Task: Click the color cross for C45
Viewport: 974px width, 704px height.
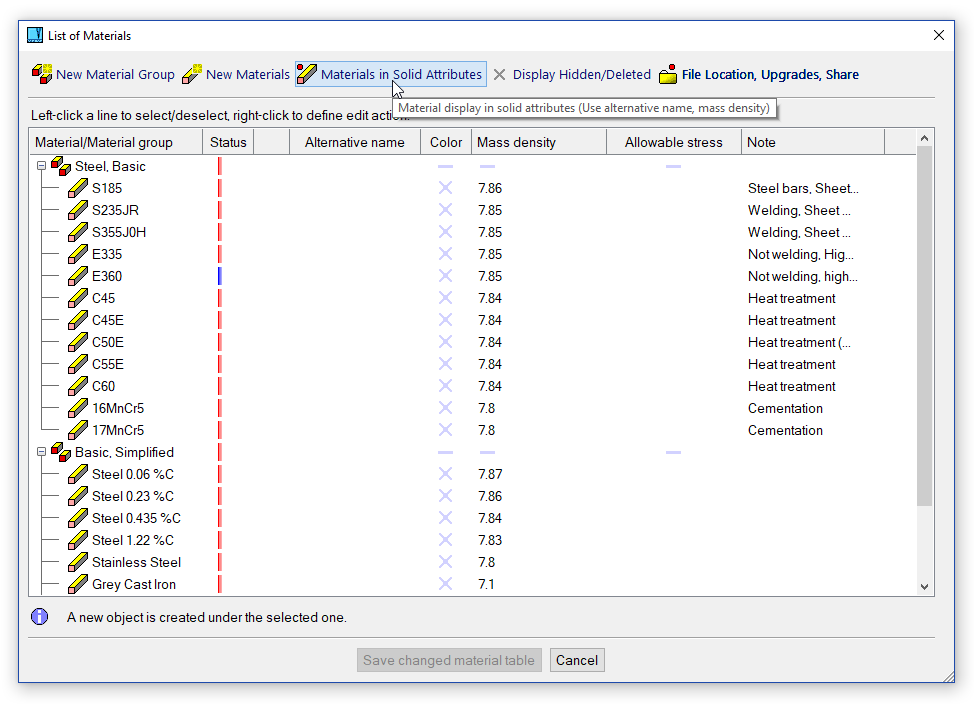Action: pos(445,298)
